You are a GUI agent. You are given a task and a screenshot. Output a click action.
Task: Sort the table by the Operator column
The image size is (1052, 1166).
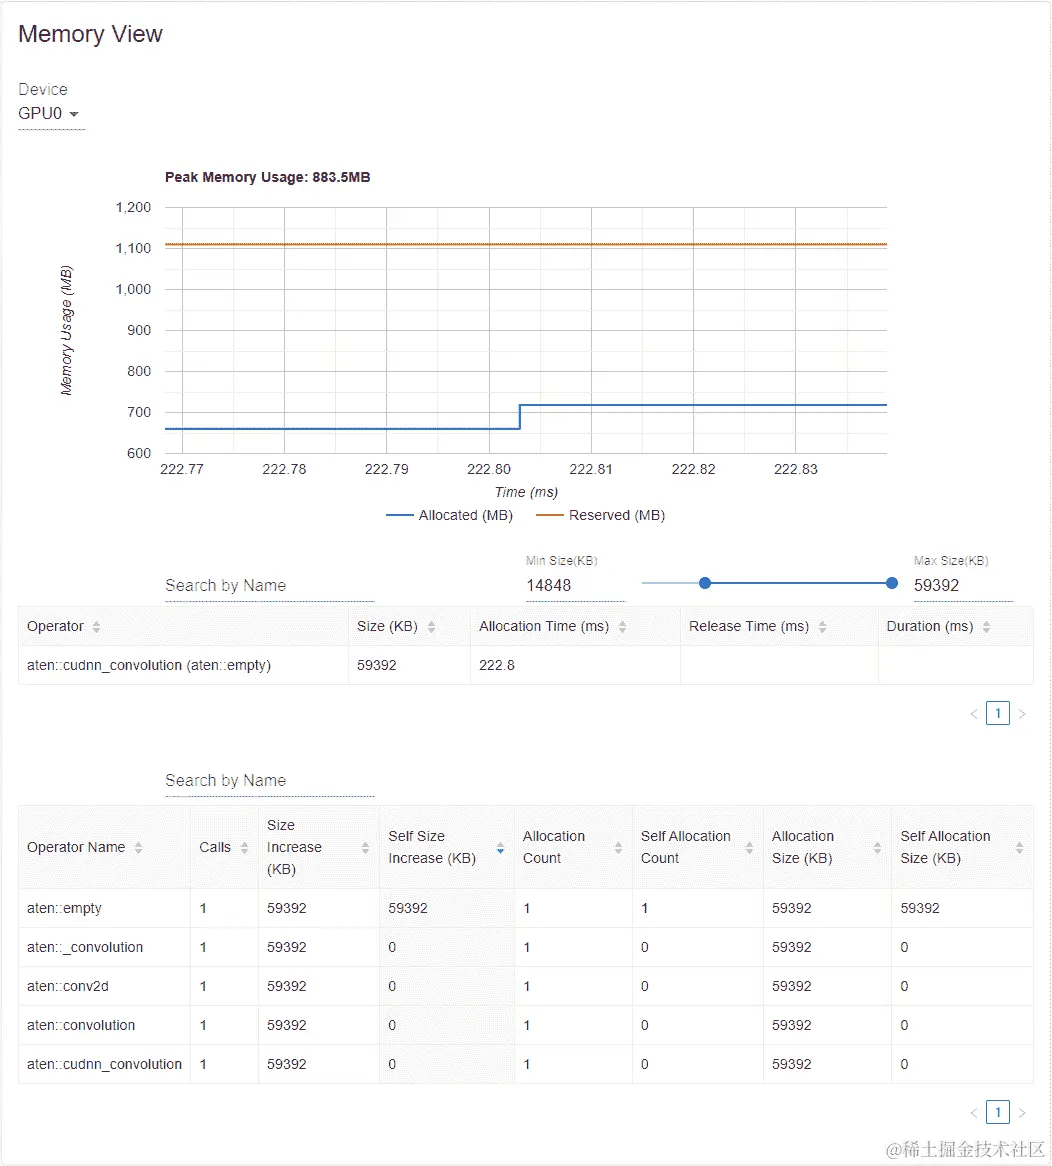95,626
